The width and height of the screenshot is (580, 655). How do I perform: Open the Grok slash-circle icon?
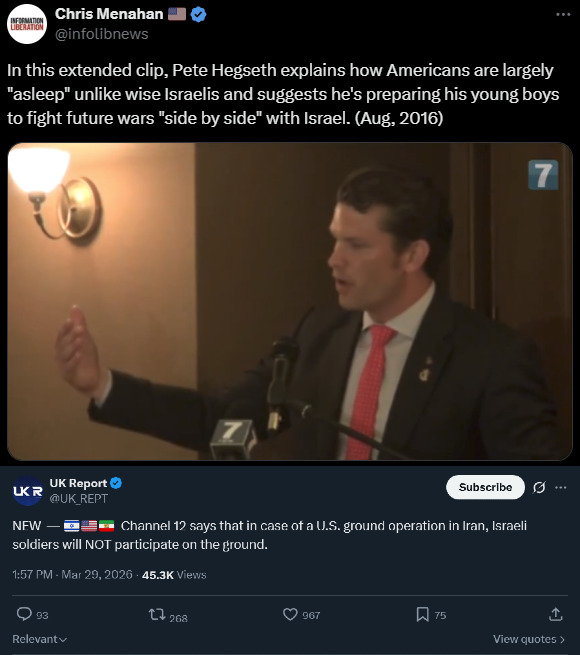tap(539, 487)
